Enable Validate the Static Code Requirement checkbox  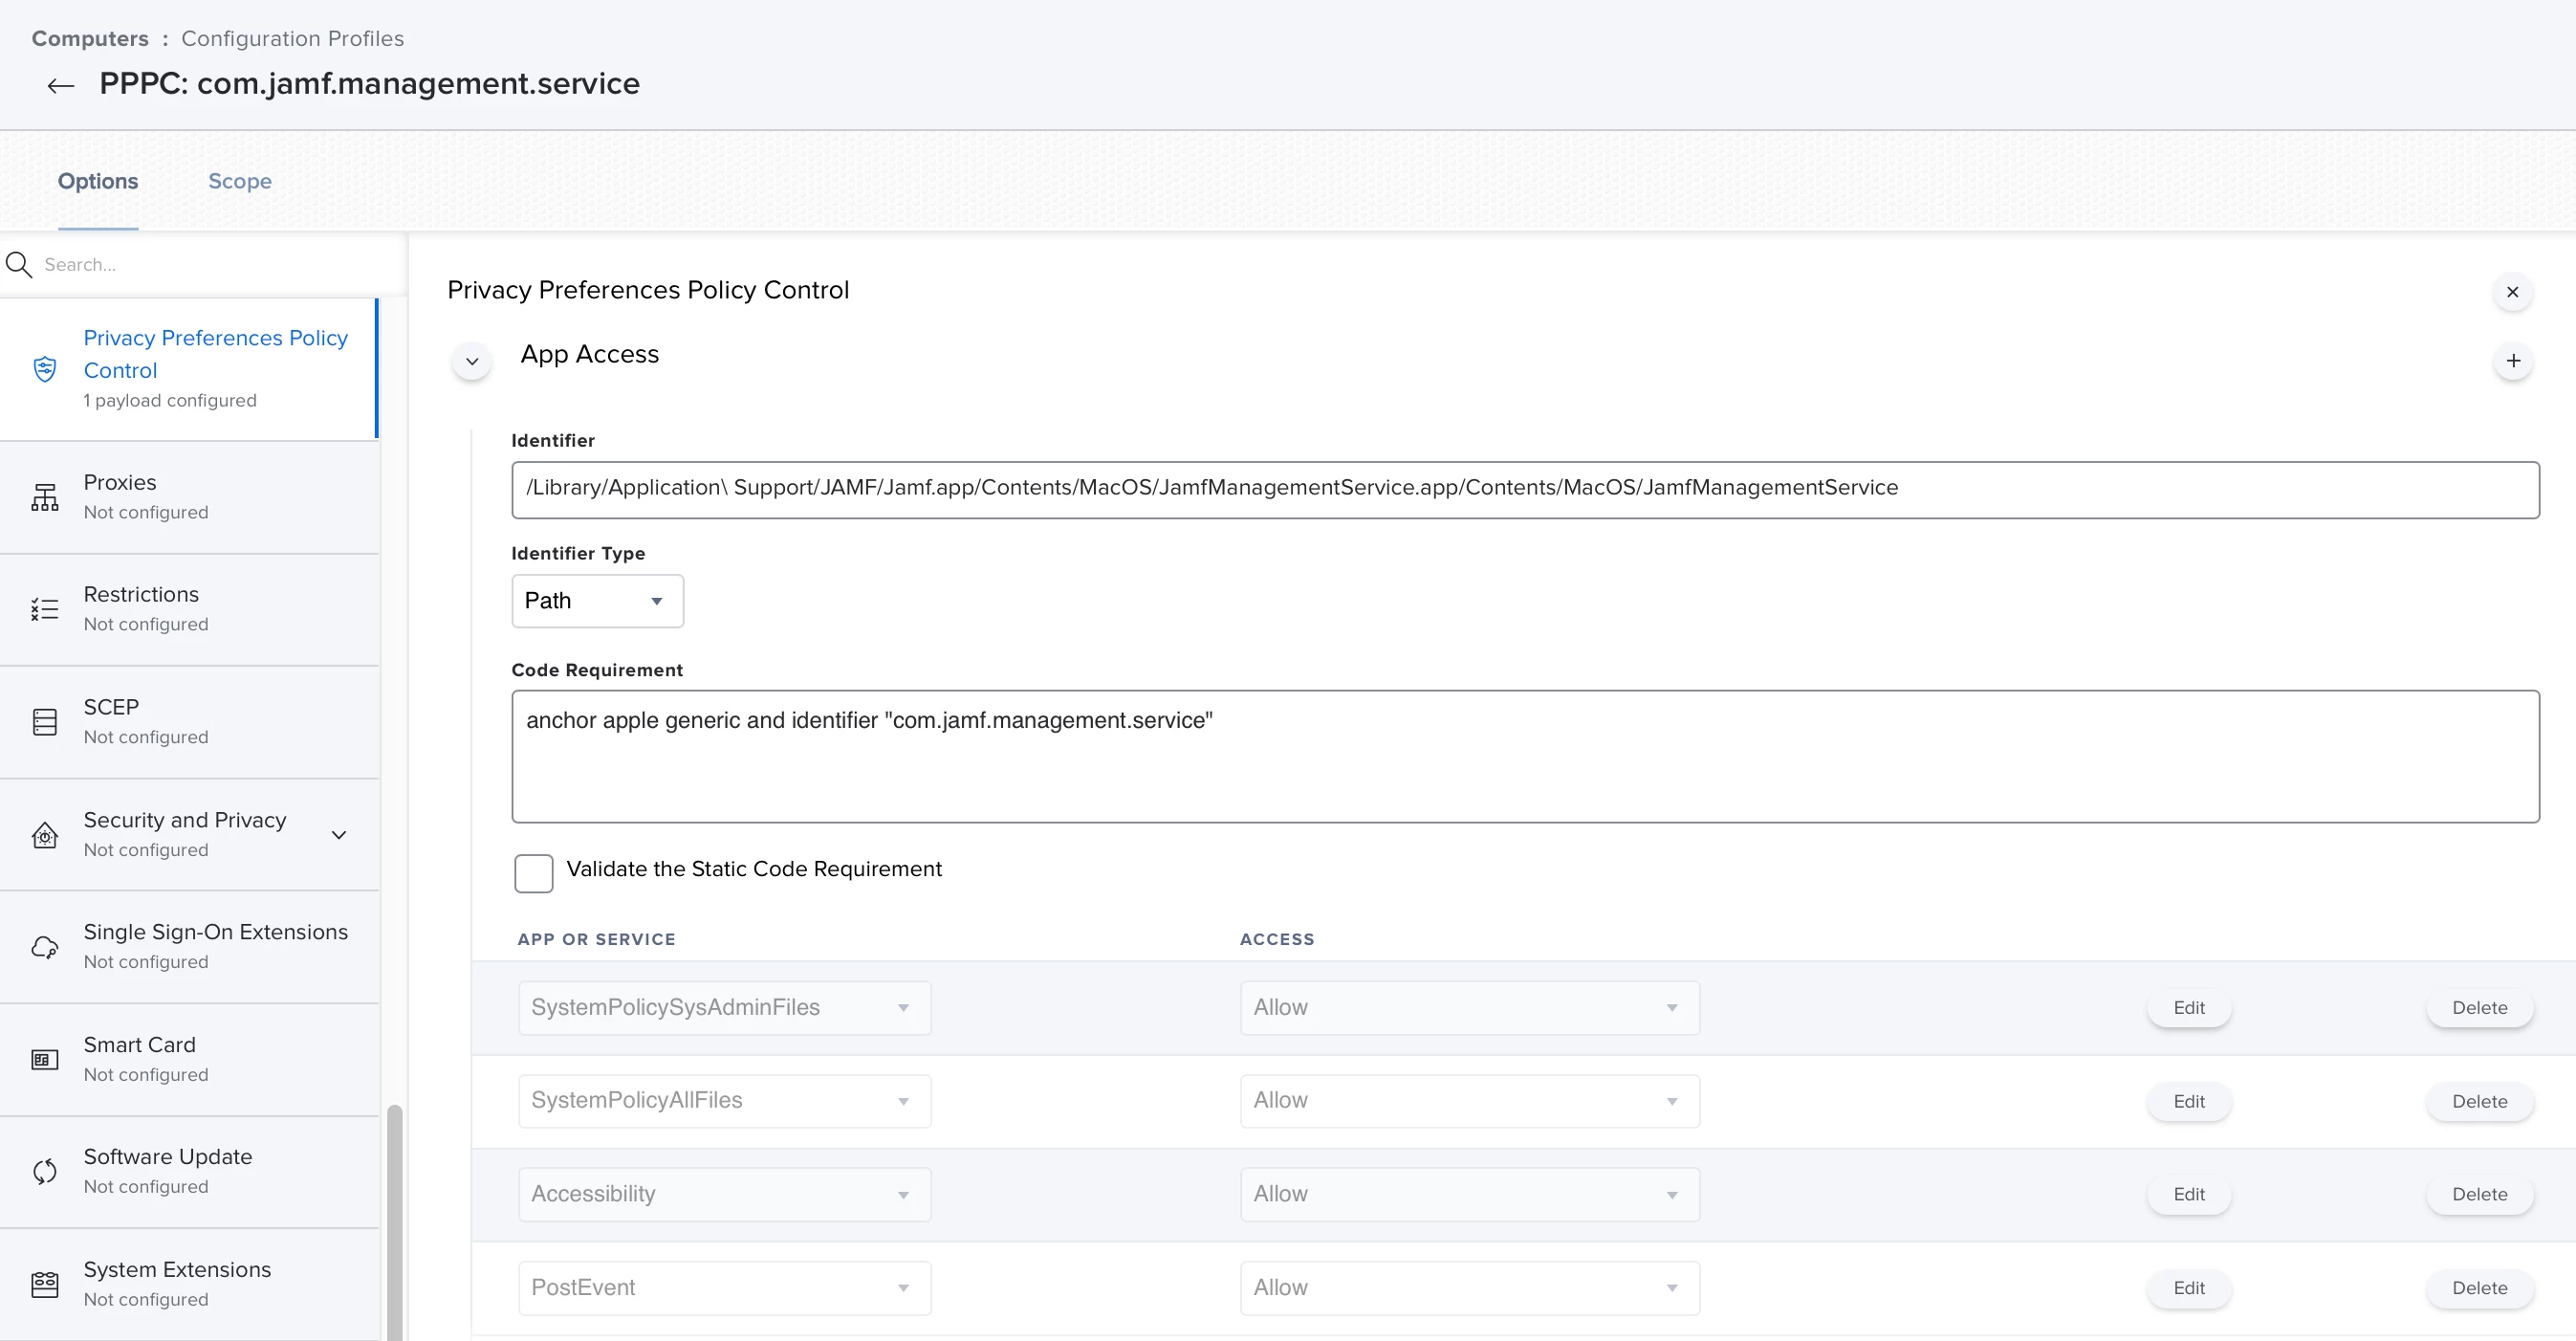point(534,873)
